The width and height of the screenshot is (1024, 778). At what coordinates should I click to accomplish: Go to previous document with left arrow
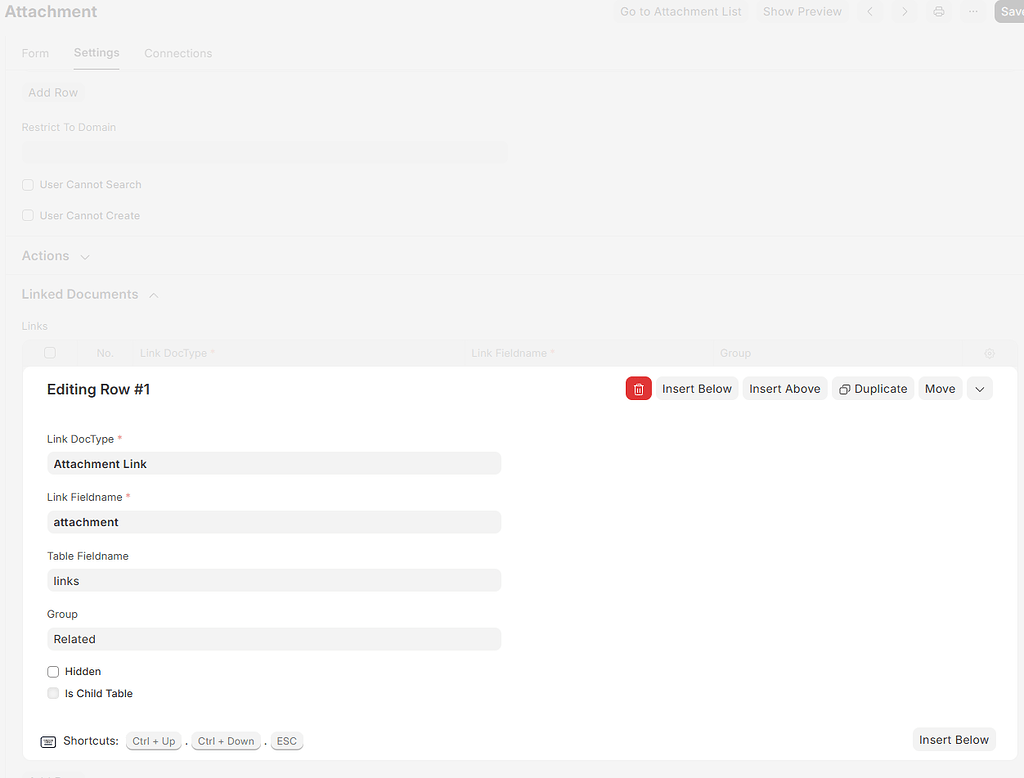tap(870, 12)
